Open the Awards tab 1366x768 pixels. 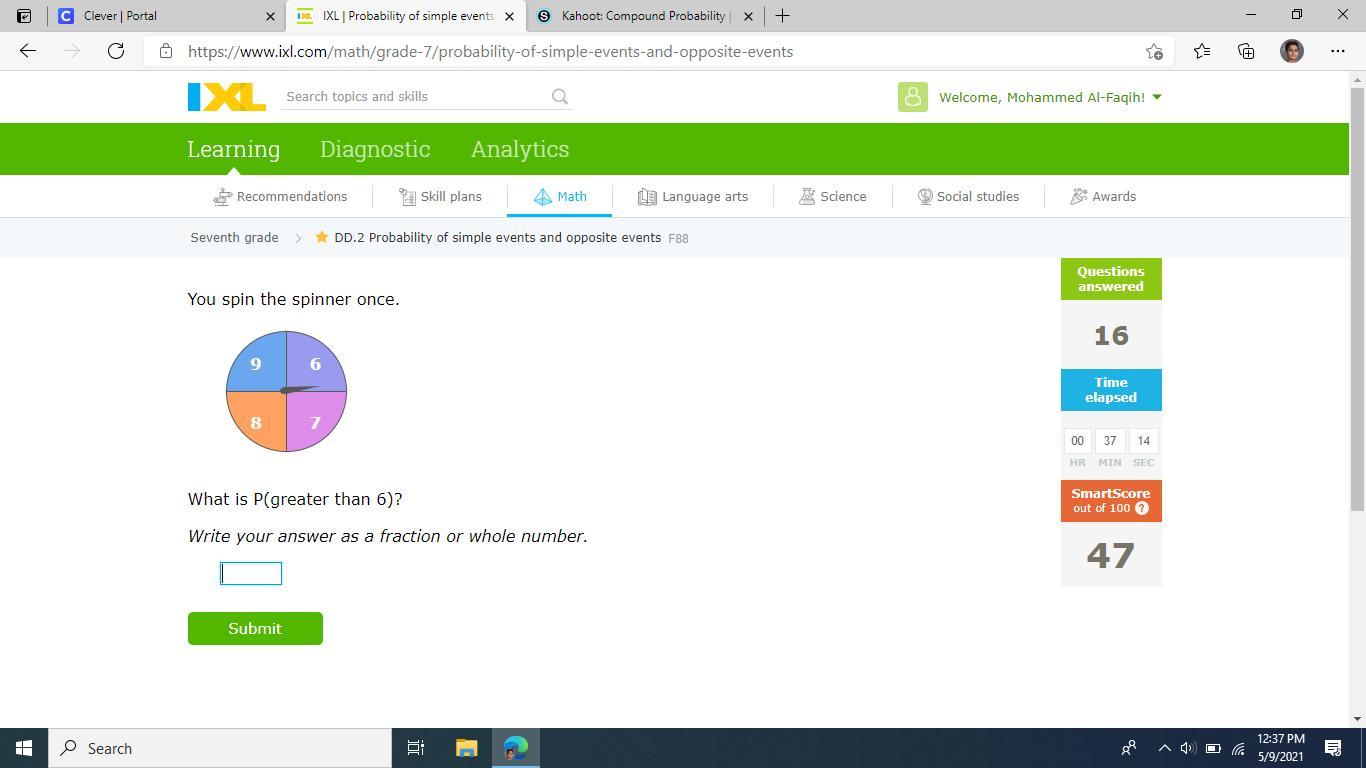point(1103,197)
